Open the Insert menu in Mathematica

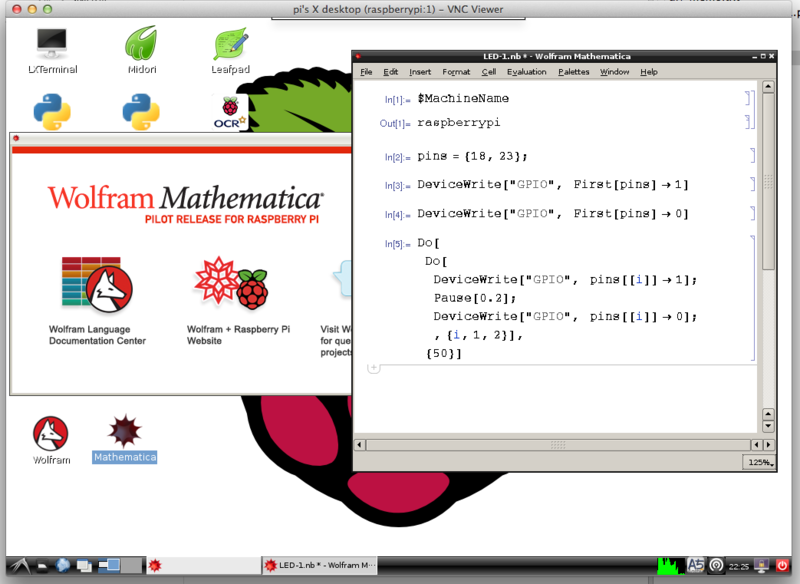pos(420,72)
